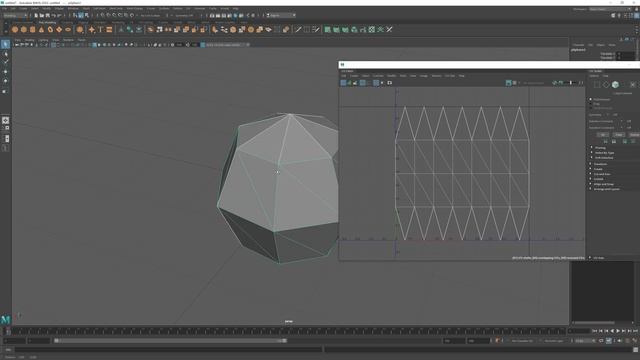
Task: Toggle highlighted UV Editor display icon
Action: pos(509,83)
